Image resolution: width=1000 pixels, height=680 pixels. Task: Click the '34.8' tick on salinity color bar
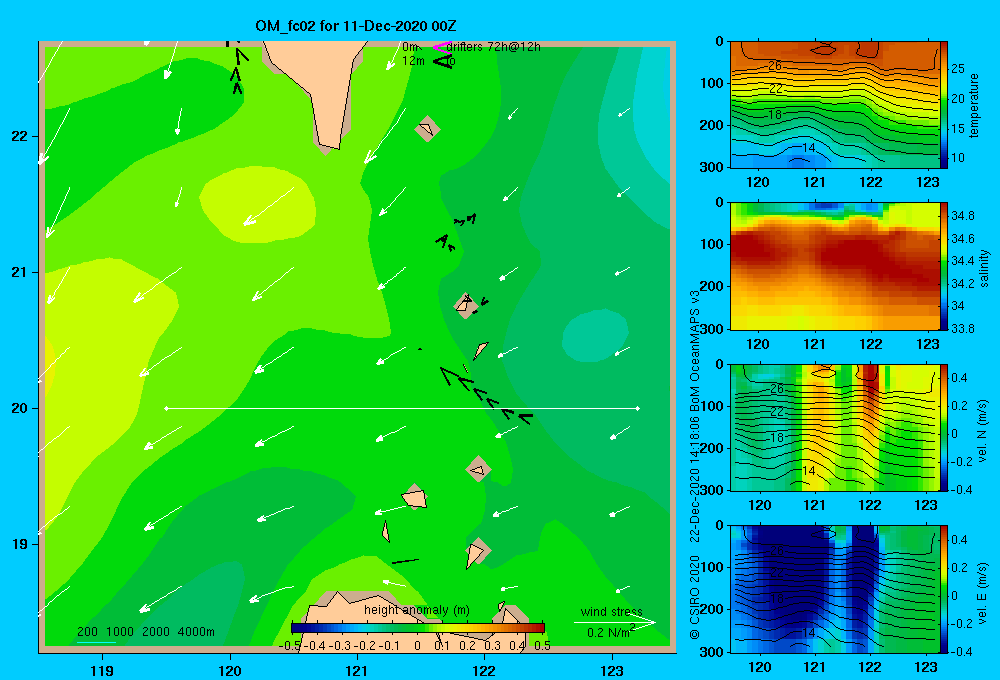click(963, 216)
